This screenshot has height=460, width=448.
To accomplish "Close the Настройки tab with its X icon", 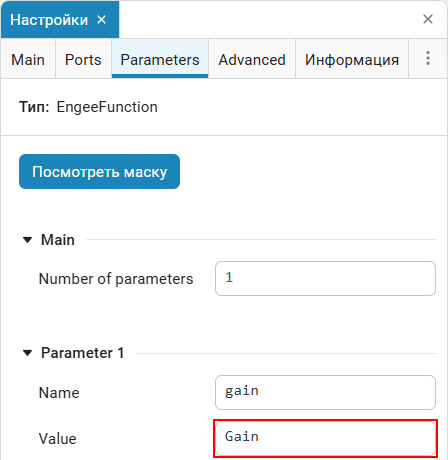I will (x=101, y=20).
